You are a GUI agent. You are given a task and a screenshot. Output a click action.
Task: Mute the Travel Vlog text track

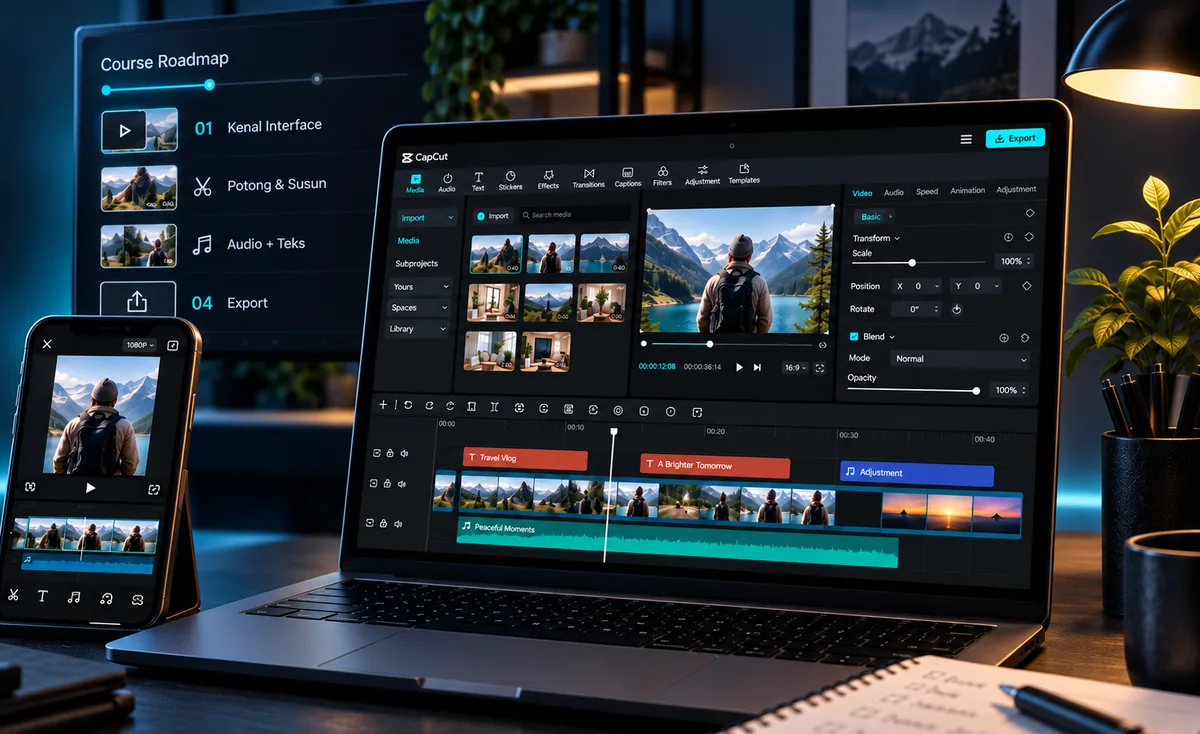404,453
